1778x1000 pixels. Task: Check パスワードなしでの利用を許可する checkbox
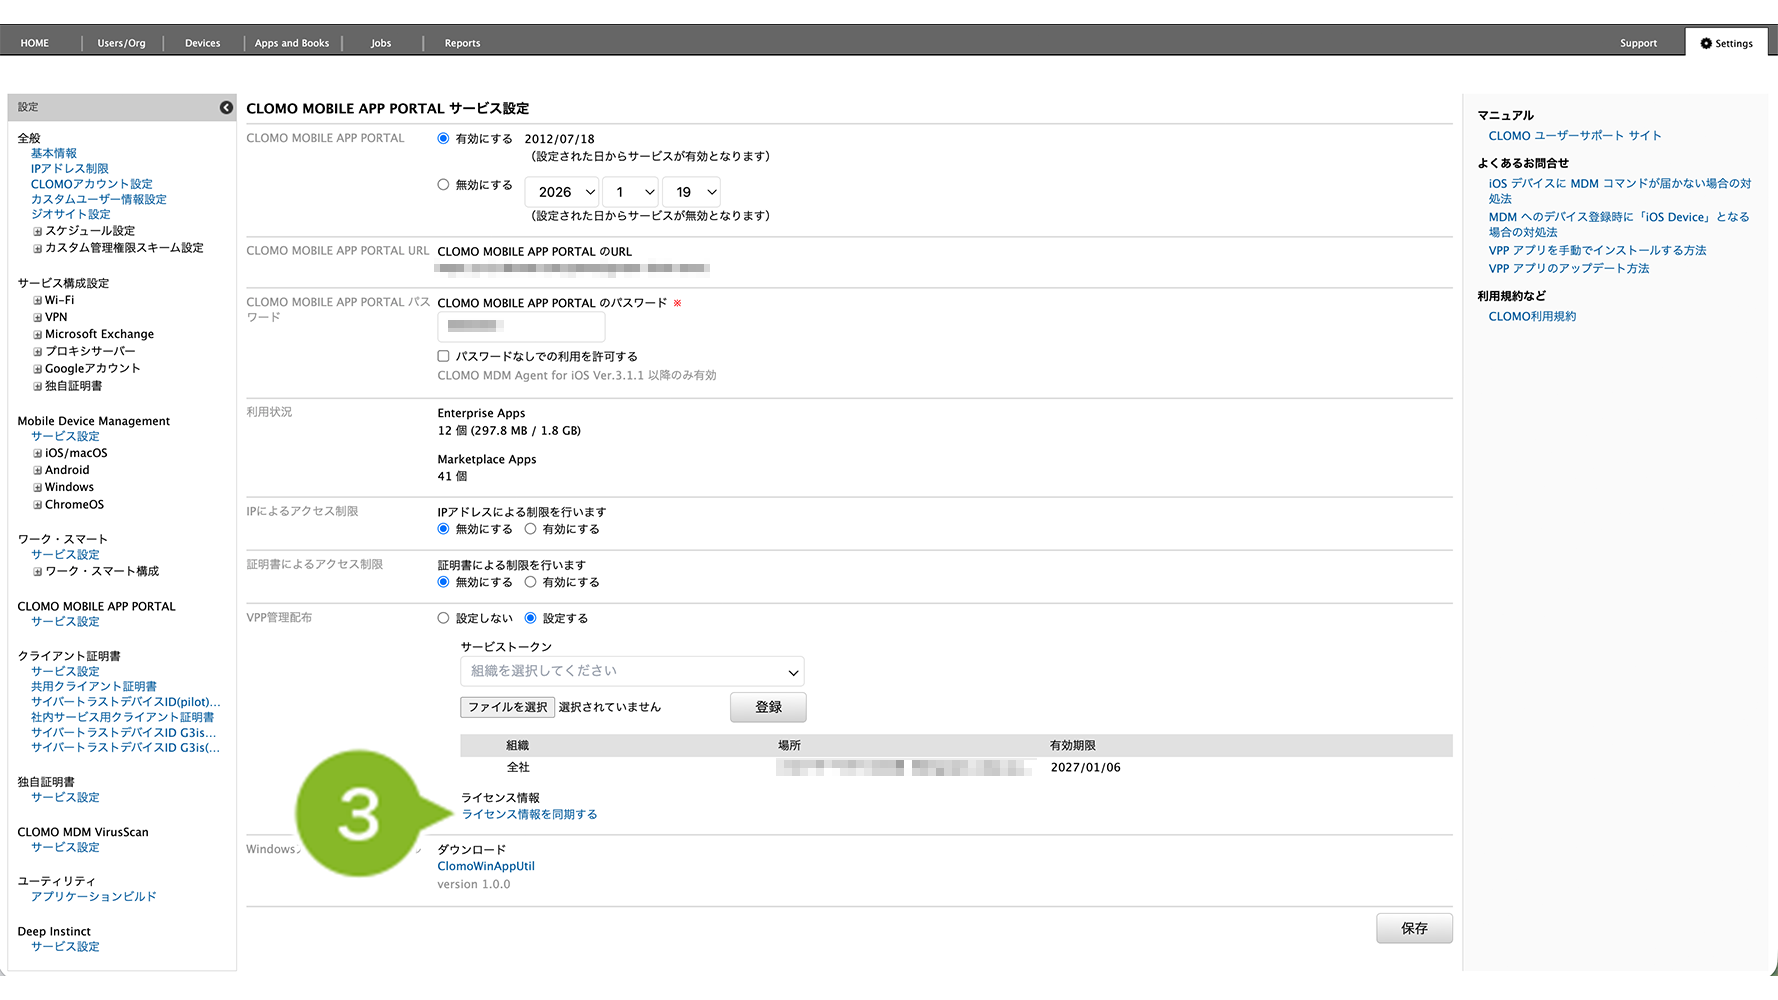443,356
